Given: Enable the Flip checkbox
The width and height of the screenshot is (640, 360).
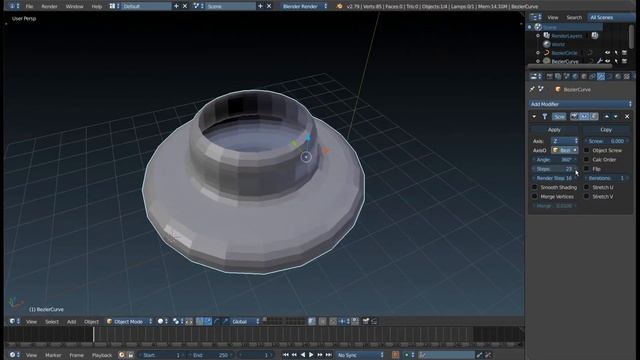Looking at the screenshot, I should [587, 169].
